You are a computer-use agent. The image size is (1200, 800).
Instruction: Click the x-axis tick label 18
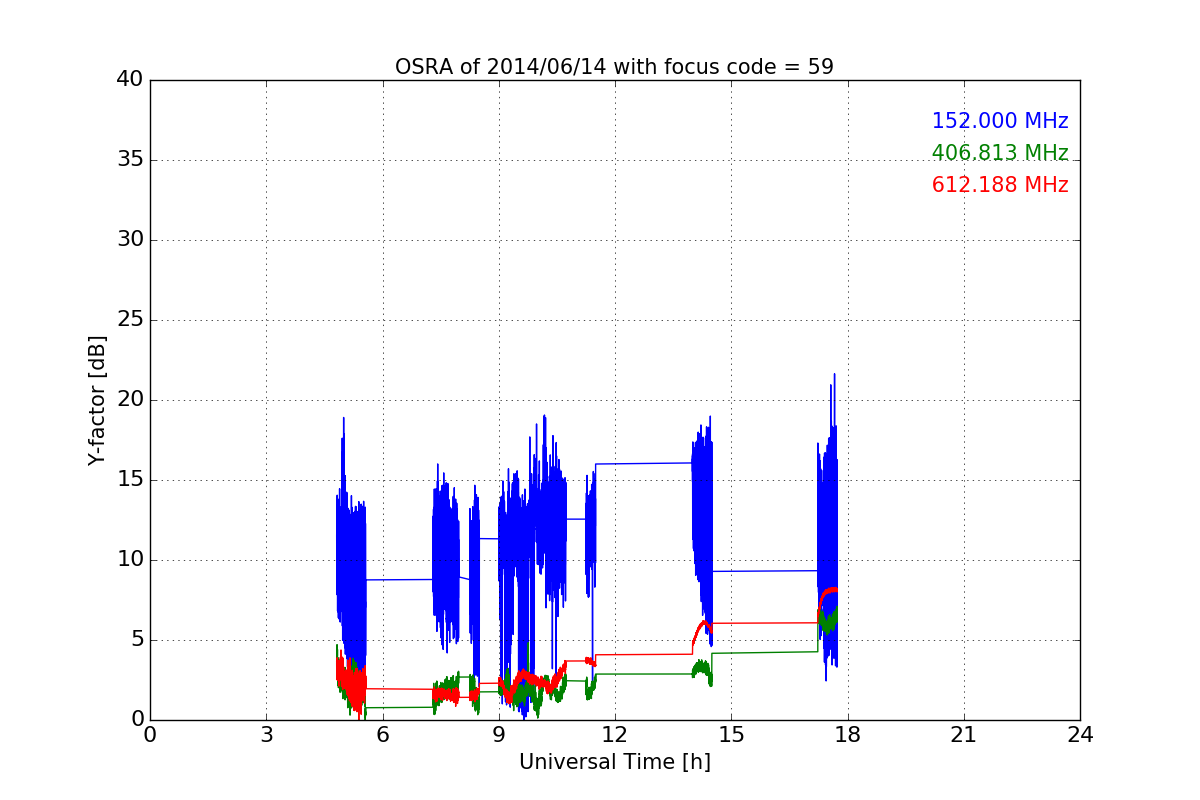[x=847, y=735]
